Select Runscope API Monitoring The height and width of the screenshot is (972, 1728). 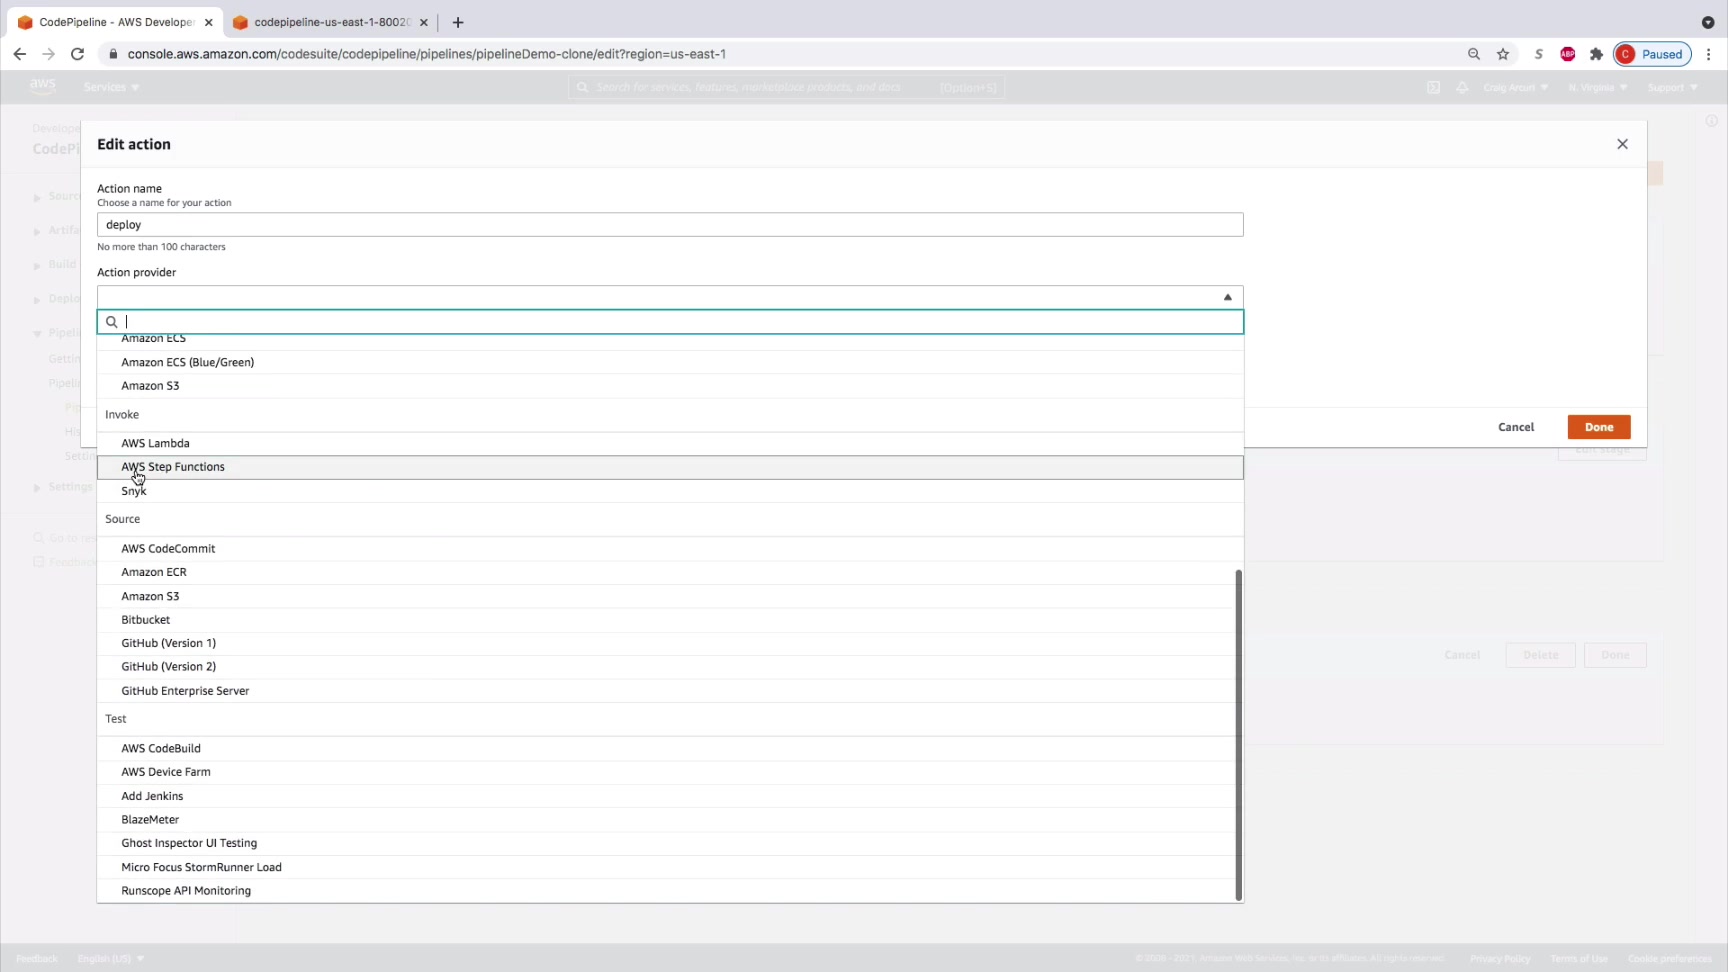(x=670, y=891)
